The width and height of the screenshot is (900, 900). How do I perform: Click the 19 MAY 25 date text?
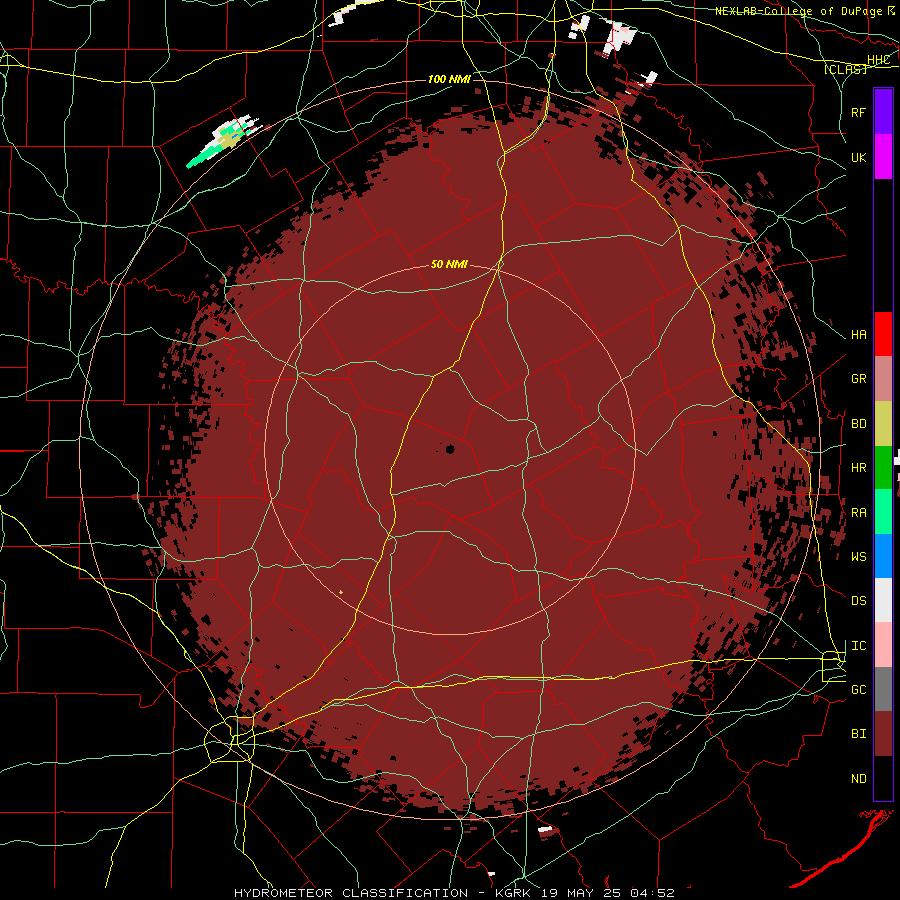580,893
